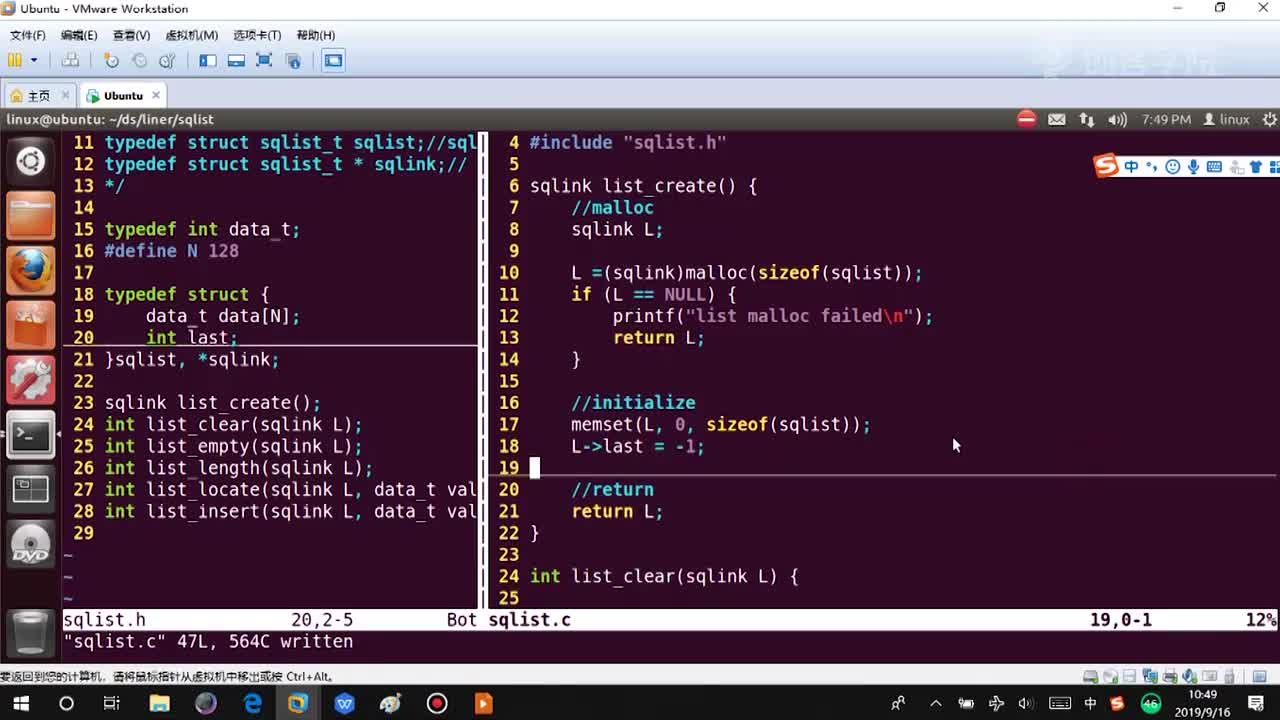This screenshot has width=1280, height=720.
Task: Pause the virtual machine with yellow suspend icon
Action: tap(15, 60)
